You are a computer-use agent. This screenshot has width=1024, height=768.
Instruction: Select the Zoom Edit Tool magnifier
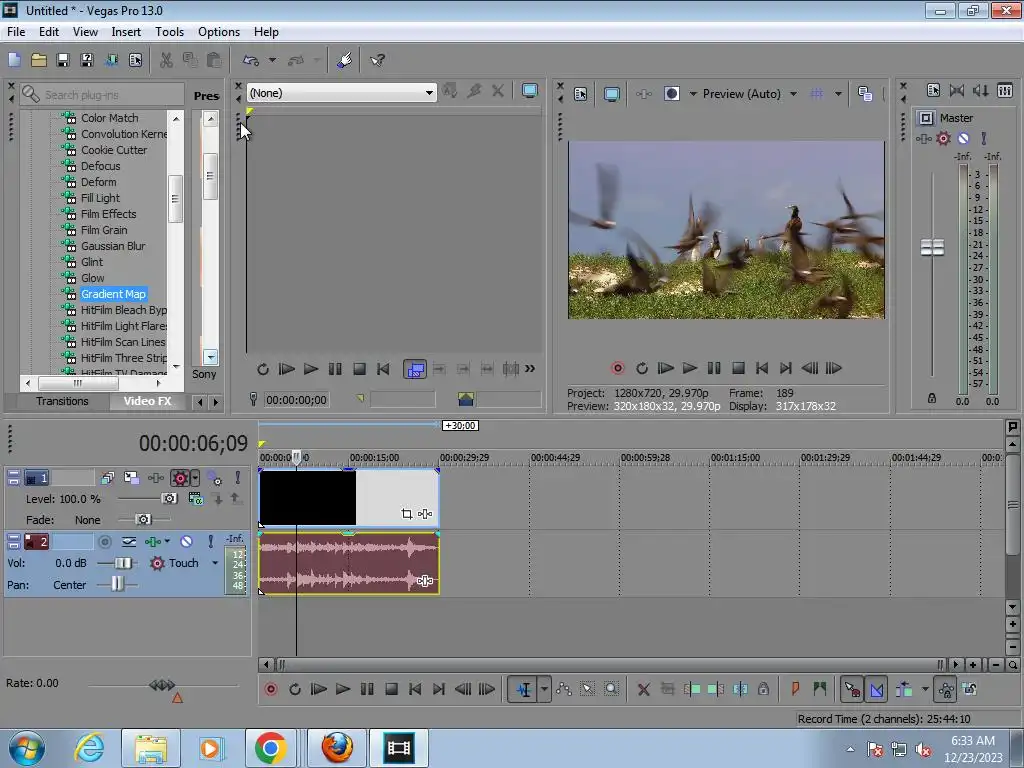(611, 689)
